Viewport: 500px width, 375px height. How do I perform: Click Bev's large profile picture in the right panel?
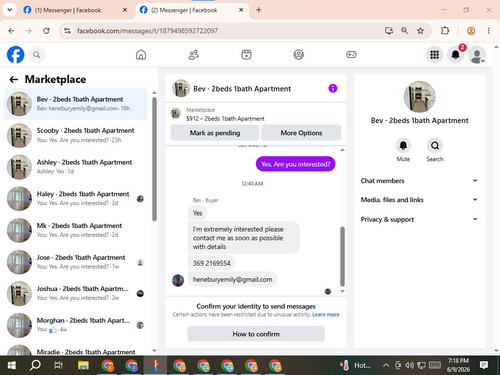pos(419,97)
